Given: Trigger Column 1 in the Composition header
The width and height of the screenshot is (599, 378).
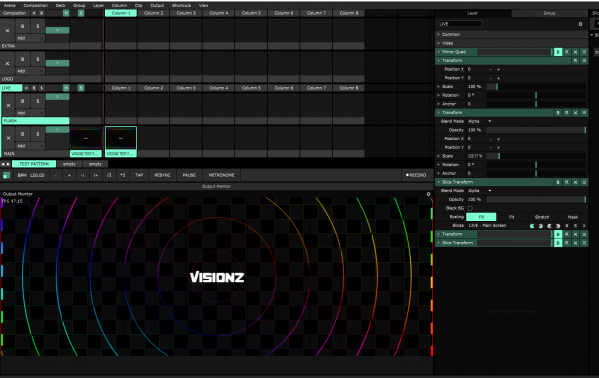Looking at the screenshot, I should 121,13.
